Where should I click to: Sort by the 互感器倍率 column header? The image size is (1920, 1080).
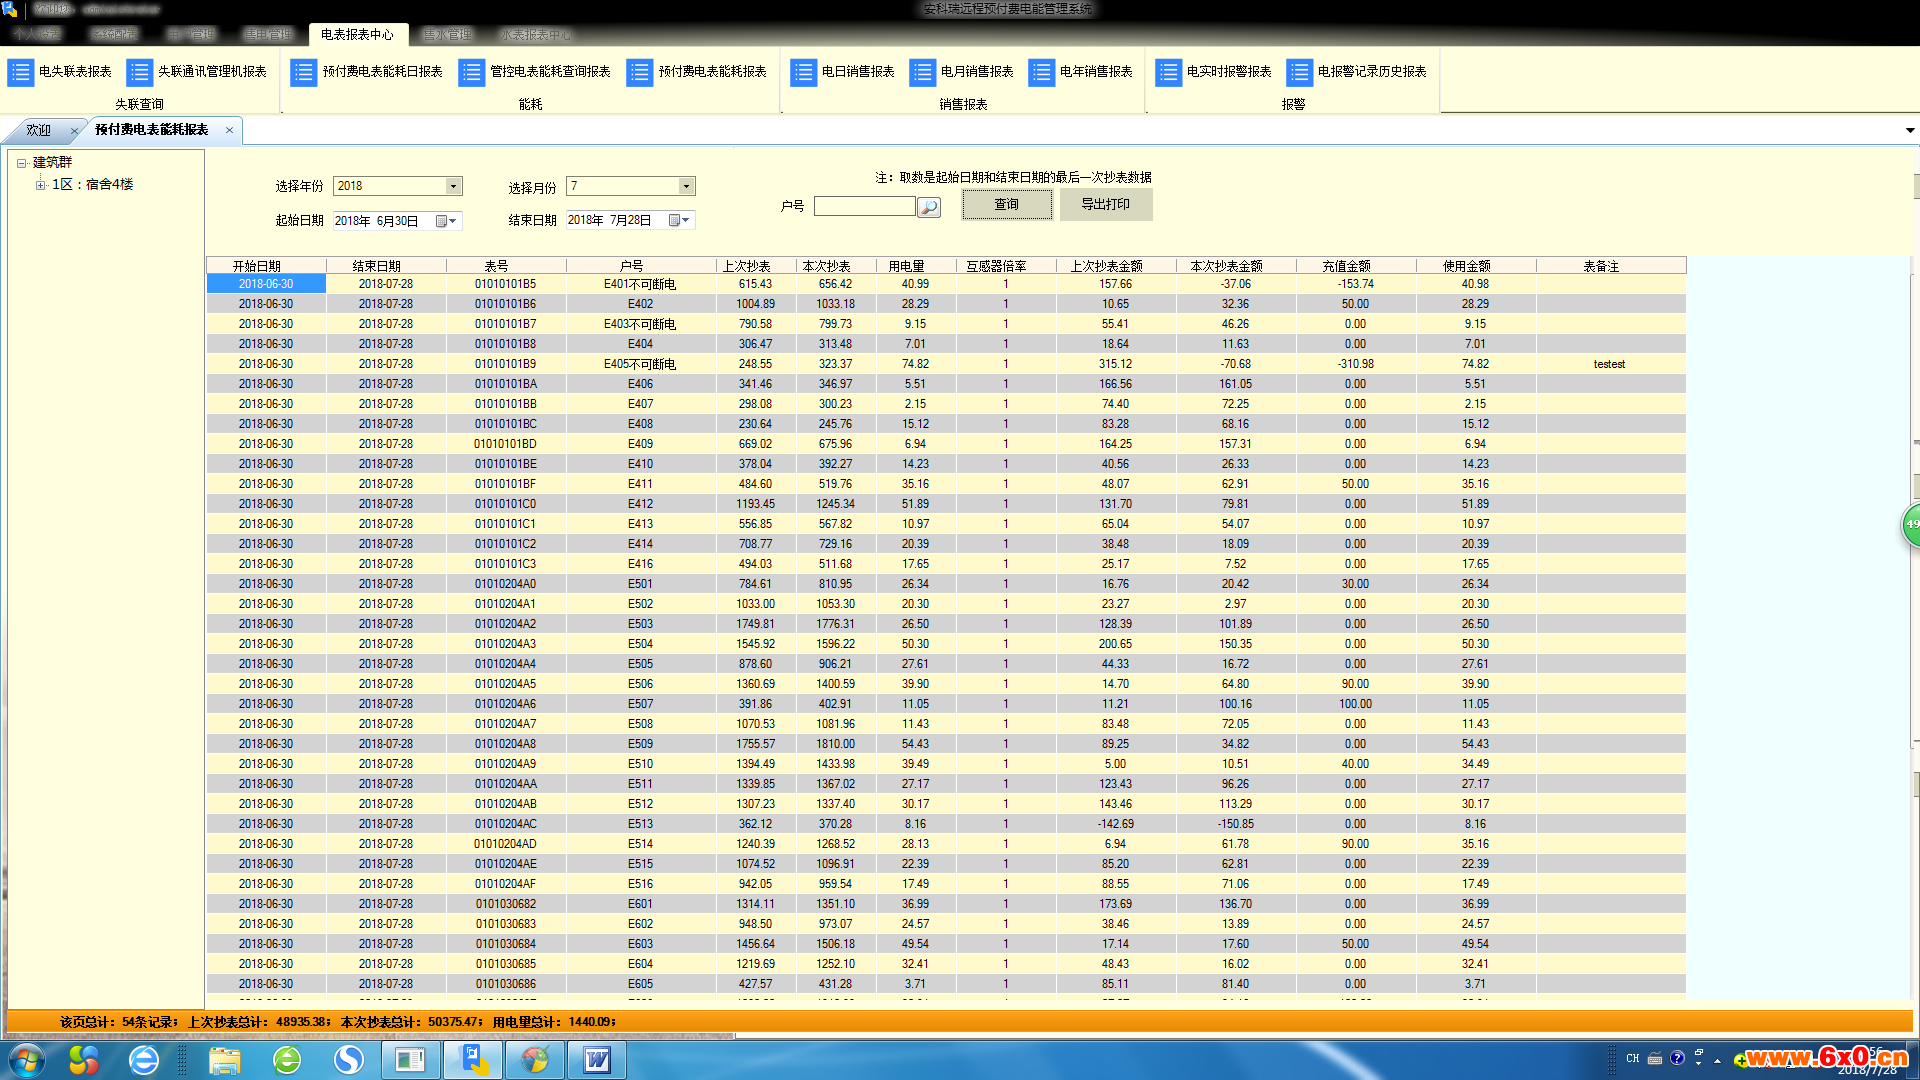[x=1006, y=266]
